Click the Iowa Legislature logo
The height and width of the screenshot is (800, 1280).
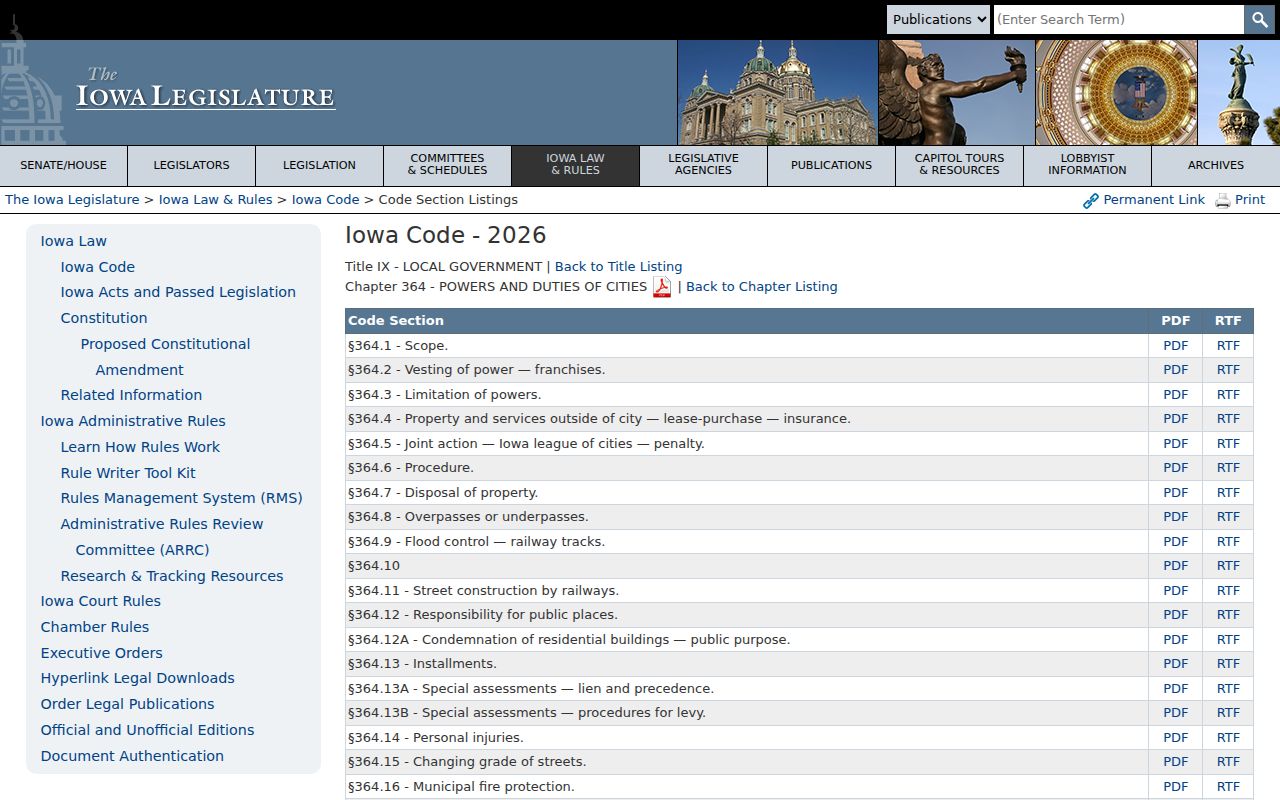[206, 89]
